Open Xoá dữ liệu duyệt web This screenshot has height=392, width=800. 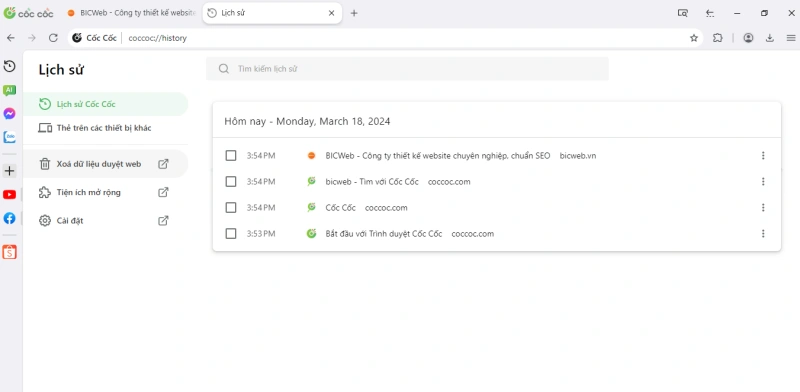pyautogui.click(x=106, y=164)
